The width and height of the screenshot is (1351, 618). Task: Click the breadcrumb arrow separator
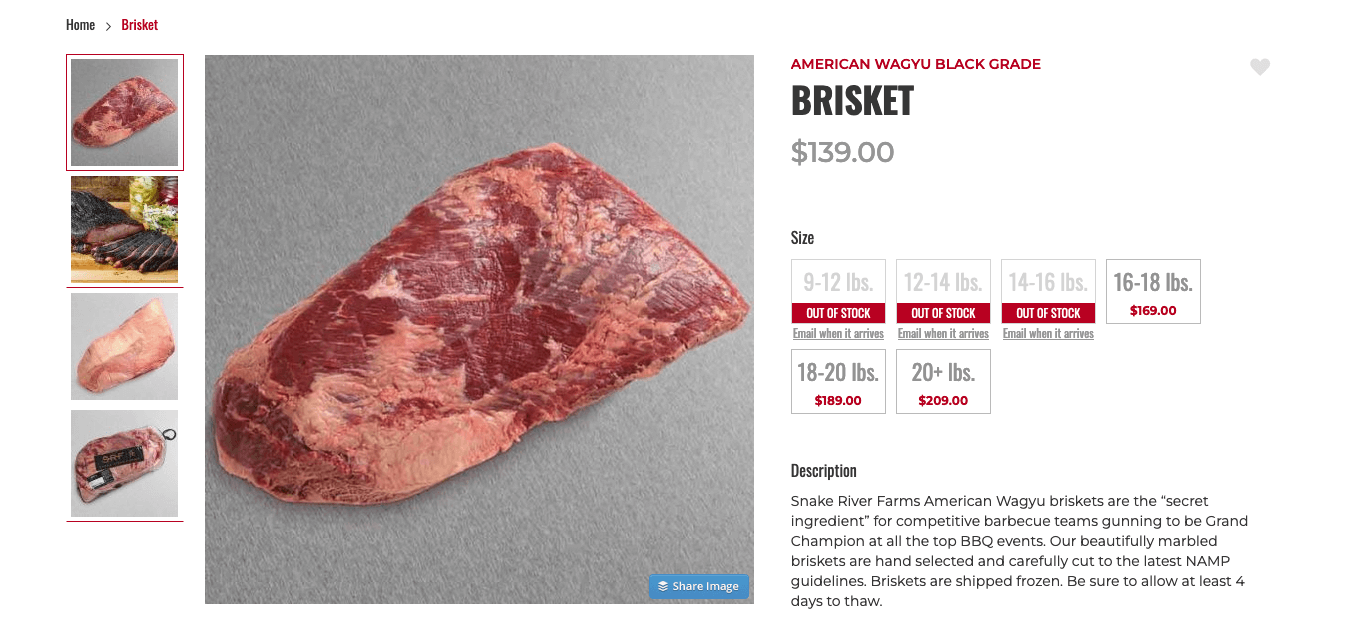pos(107,24)
